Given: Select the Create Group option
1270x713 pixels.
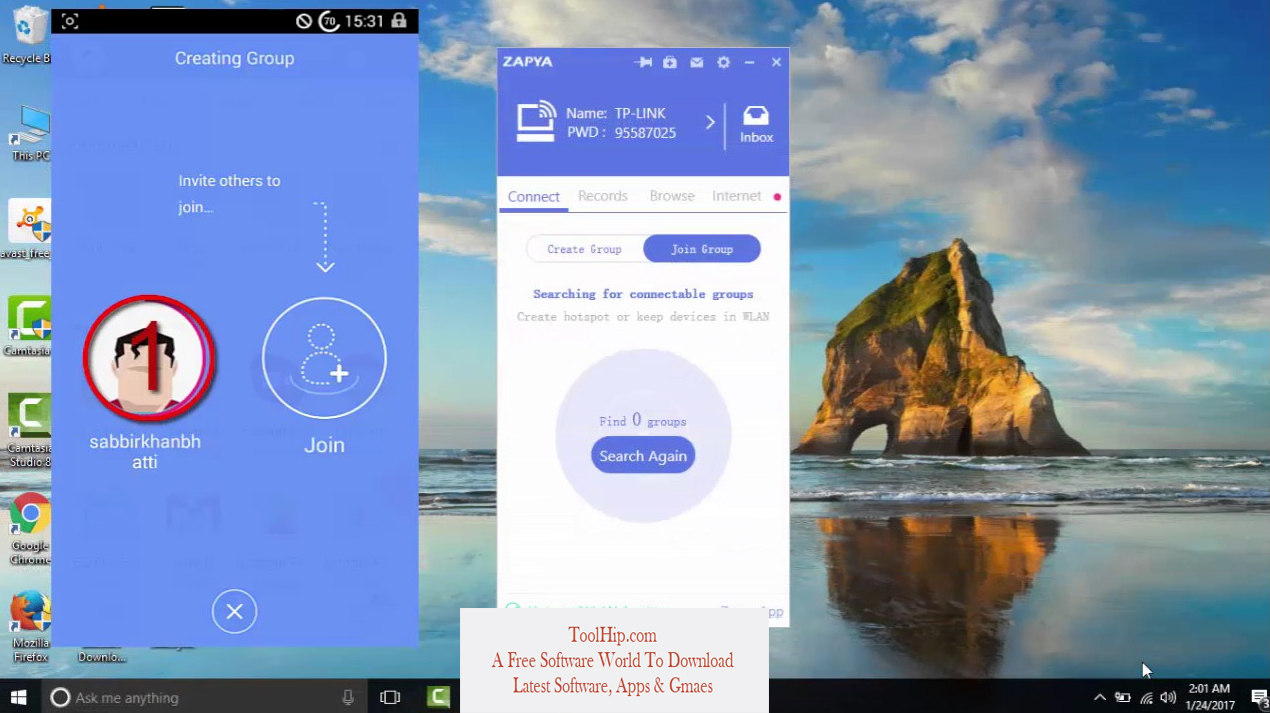Looking at the screenshot, I should pos(584,249).
